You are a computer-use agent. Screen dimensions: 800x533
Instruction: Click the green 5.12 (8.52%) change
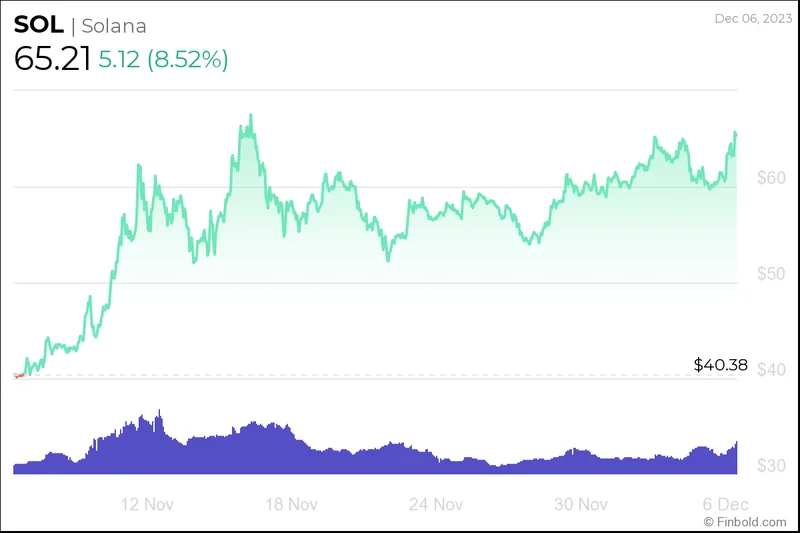164,60
